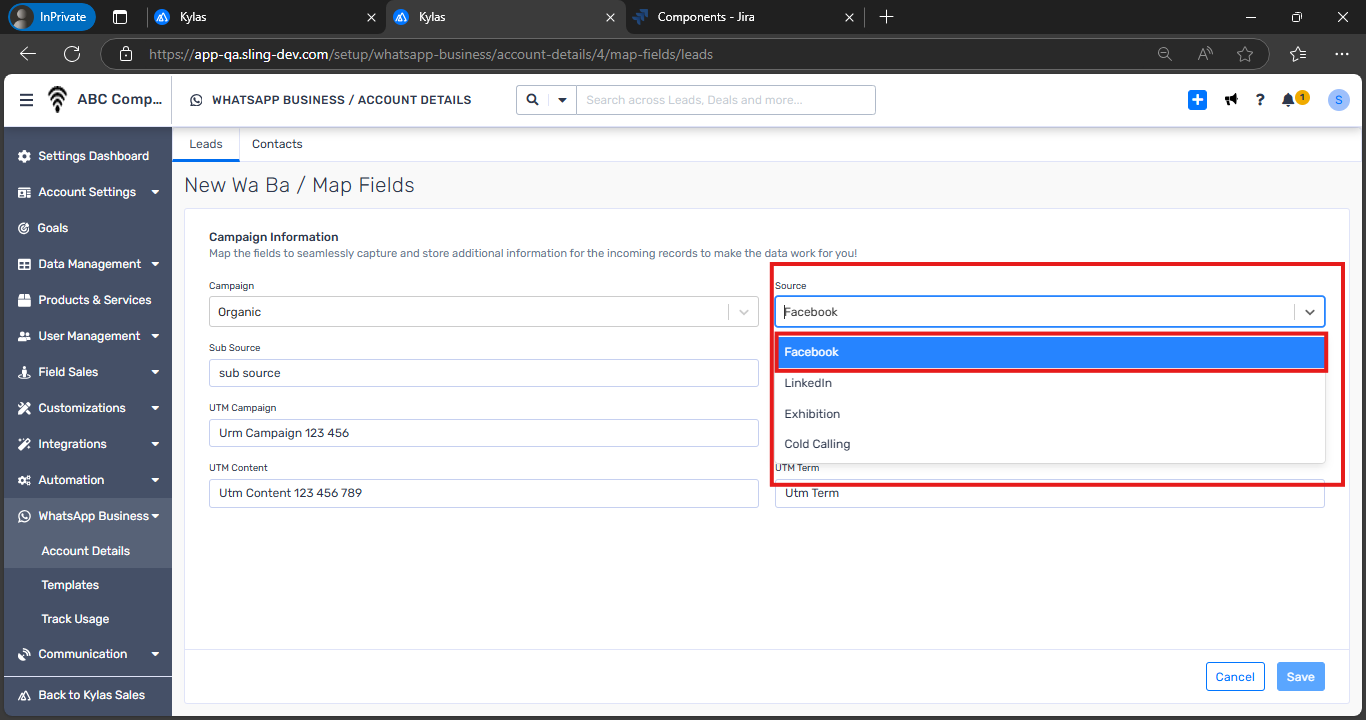Click the UTM Content input field
Image resolution: width=1366 pixels, height=720 pixels.
click(x=484, y=493)
